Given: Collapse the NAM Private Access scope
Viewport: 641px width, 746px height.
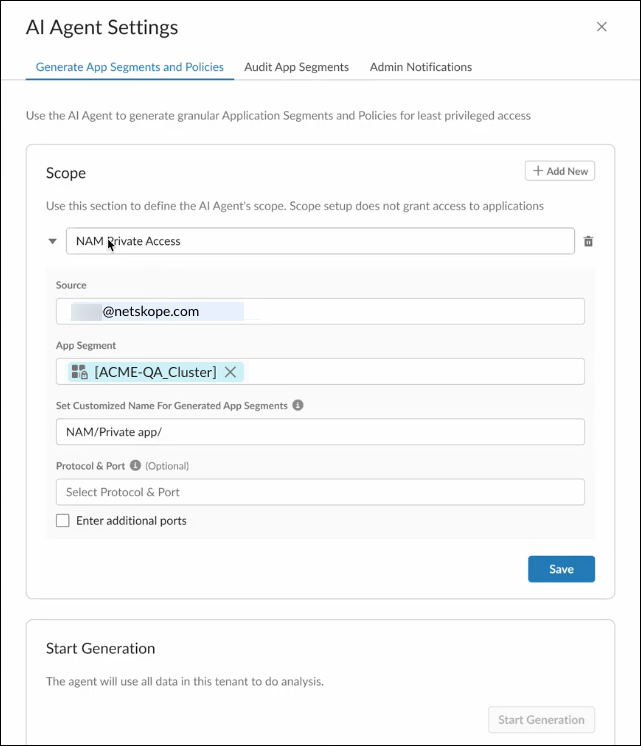Looking at the screenshot, I should tap(52, 241).
